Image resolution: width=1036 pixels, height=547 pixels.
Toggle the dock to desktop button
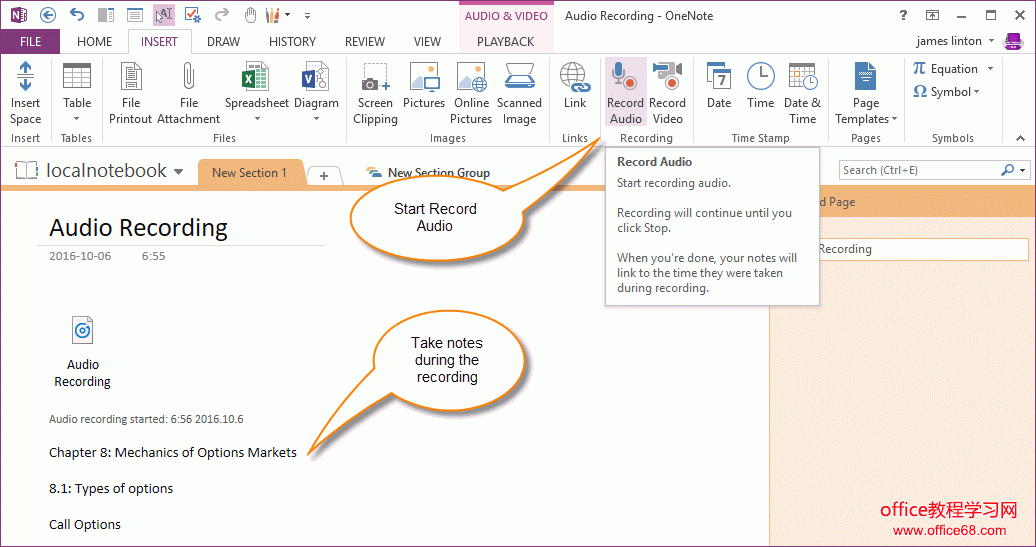[x=106, y=15]
